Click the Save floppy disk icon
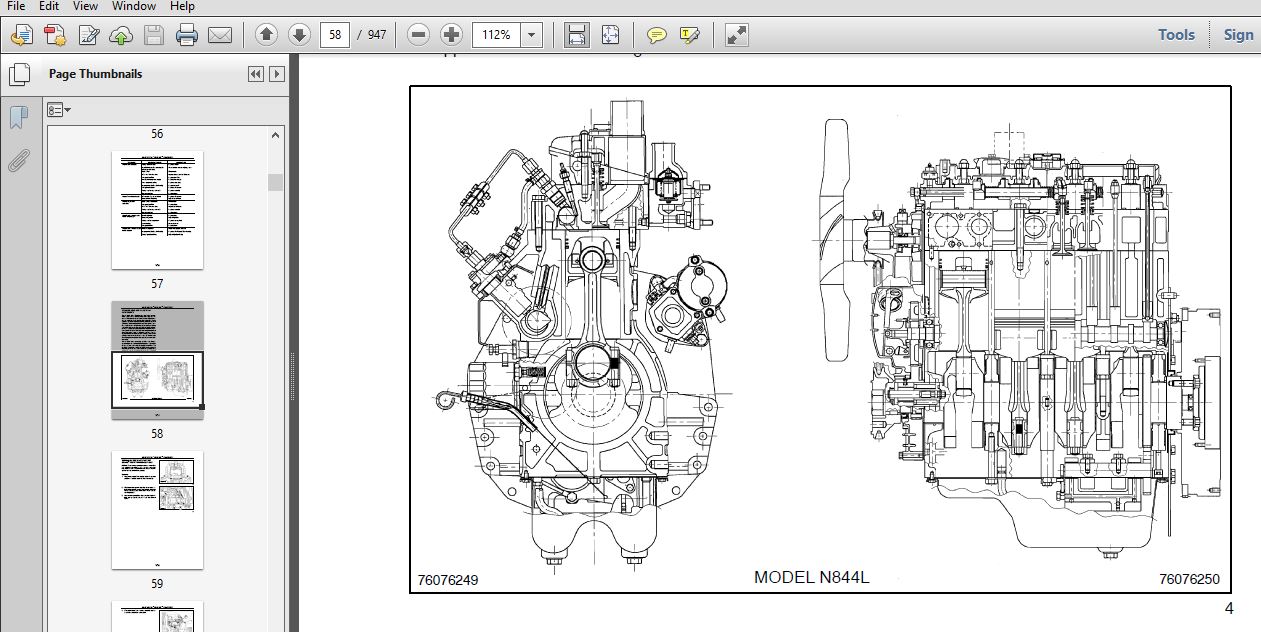The image size is (1261, 632). tap(153, 36)
